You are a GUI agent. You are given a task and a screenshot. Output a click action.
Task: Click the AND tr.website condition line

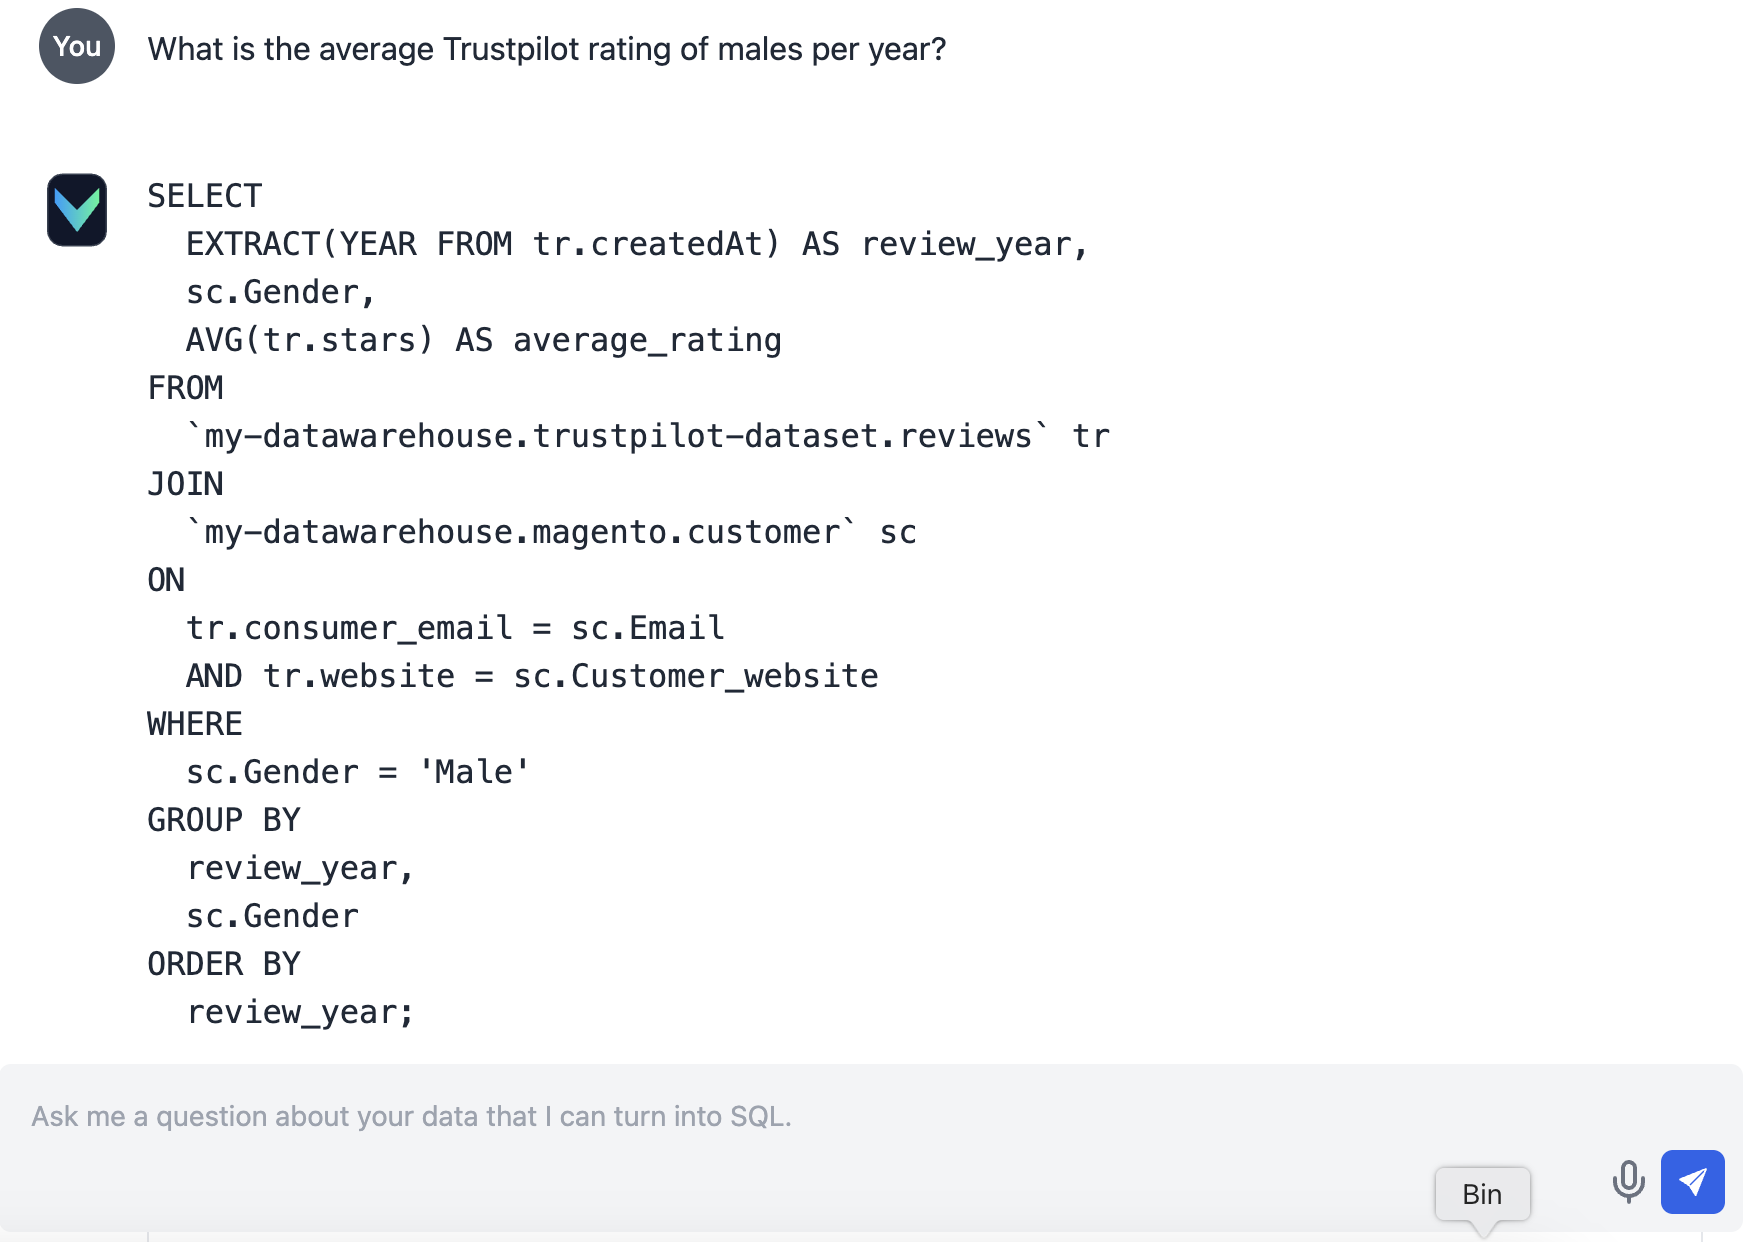(x=532, y=676)
